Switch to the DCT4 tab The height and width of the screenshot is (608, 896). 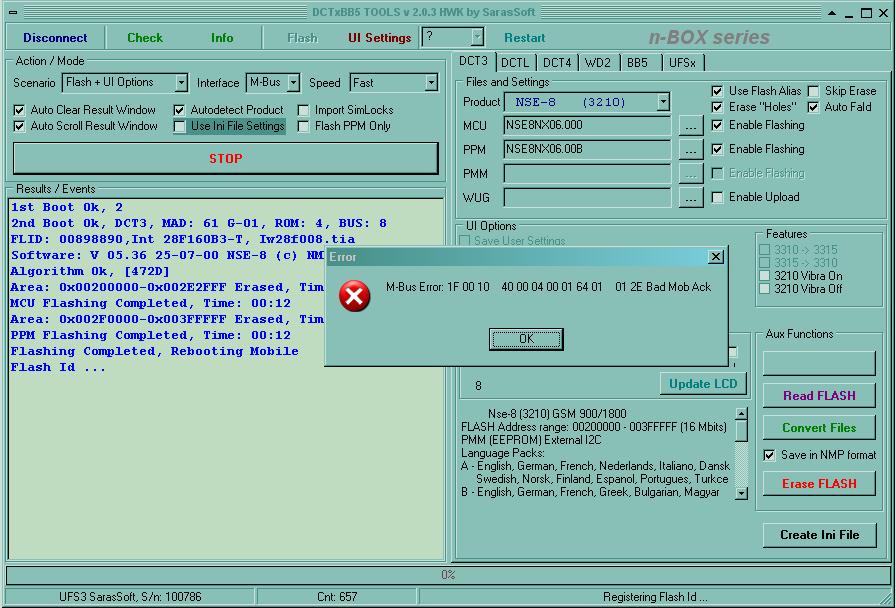tap(557, 62)
